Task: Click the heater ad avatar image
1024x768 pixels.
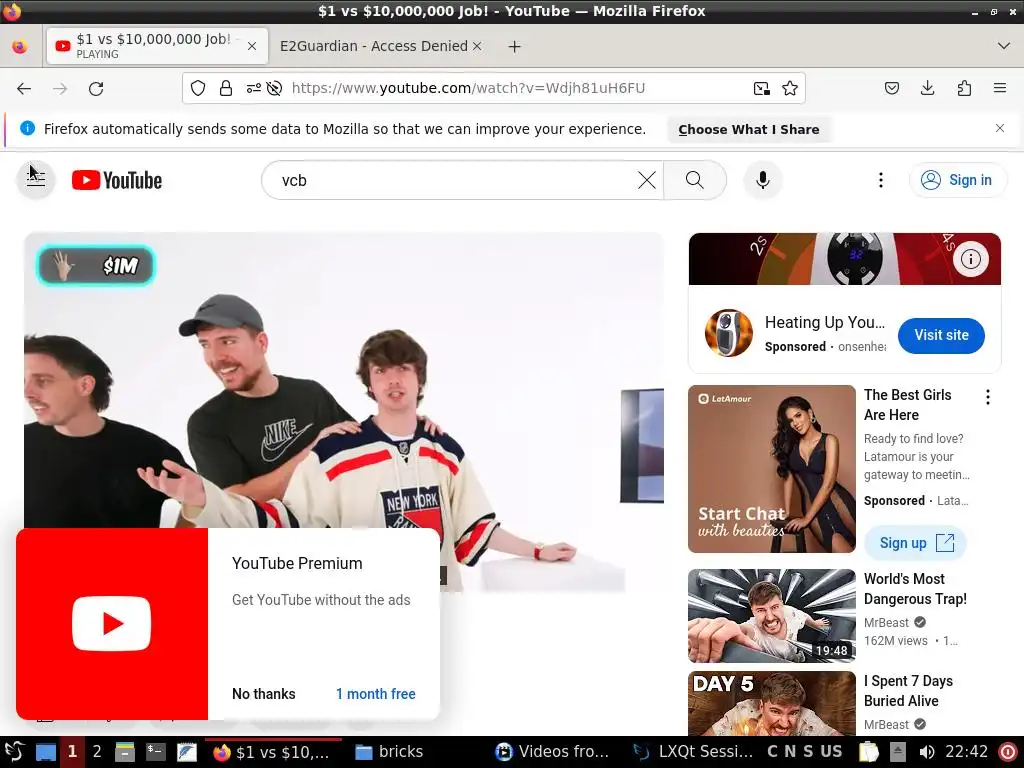Action: pyautogui.click(x=729, y=333)
